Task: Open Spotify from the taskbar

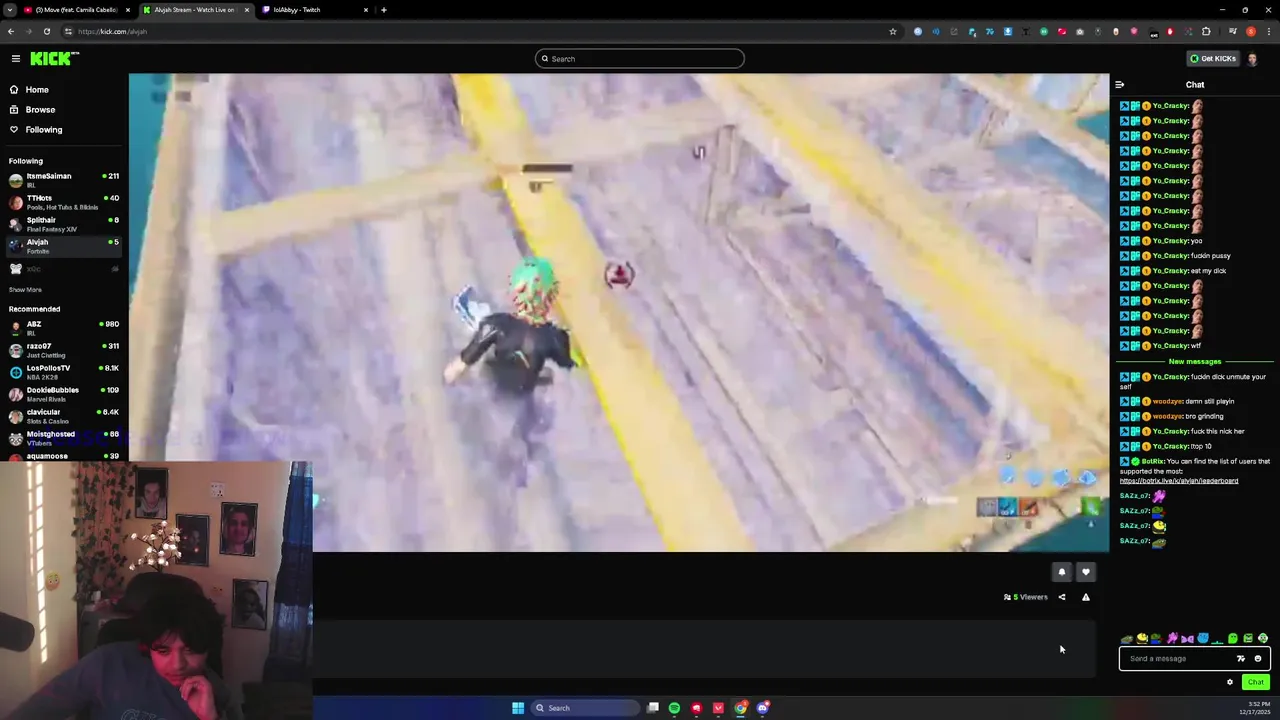Action: (674, 708)
